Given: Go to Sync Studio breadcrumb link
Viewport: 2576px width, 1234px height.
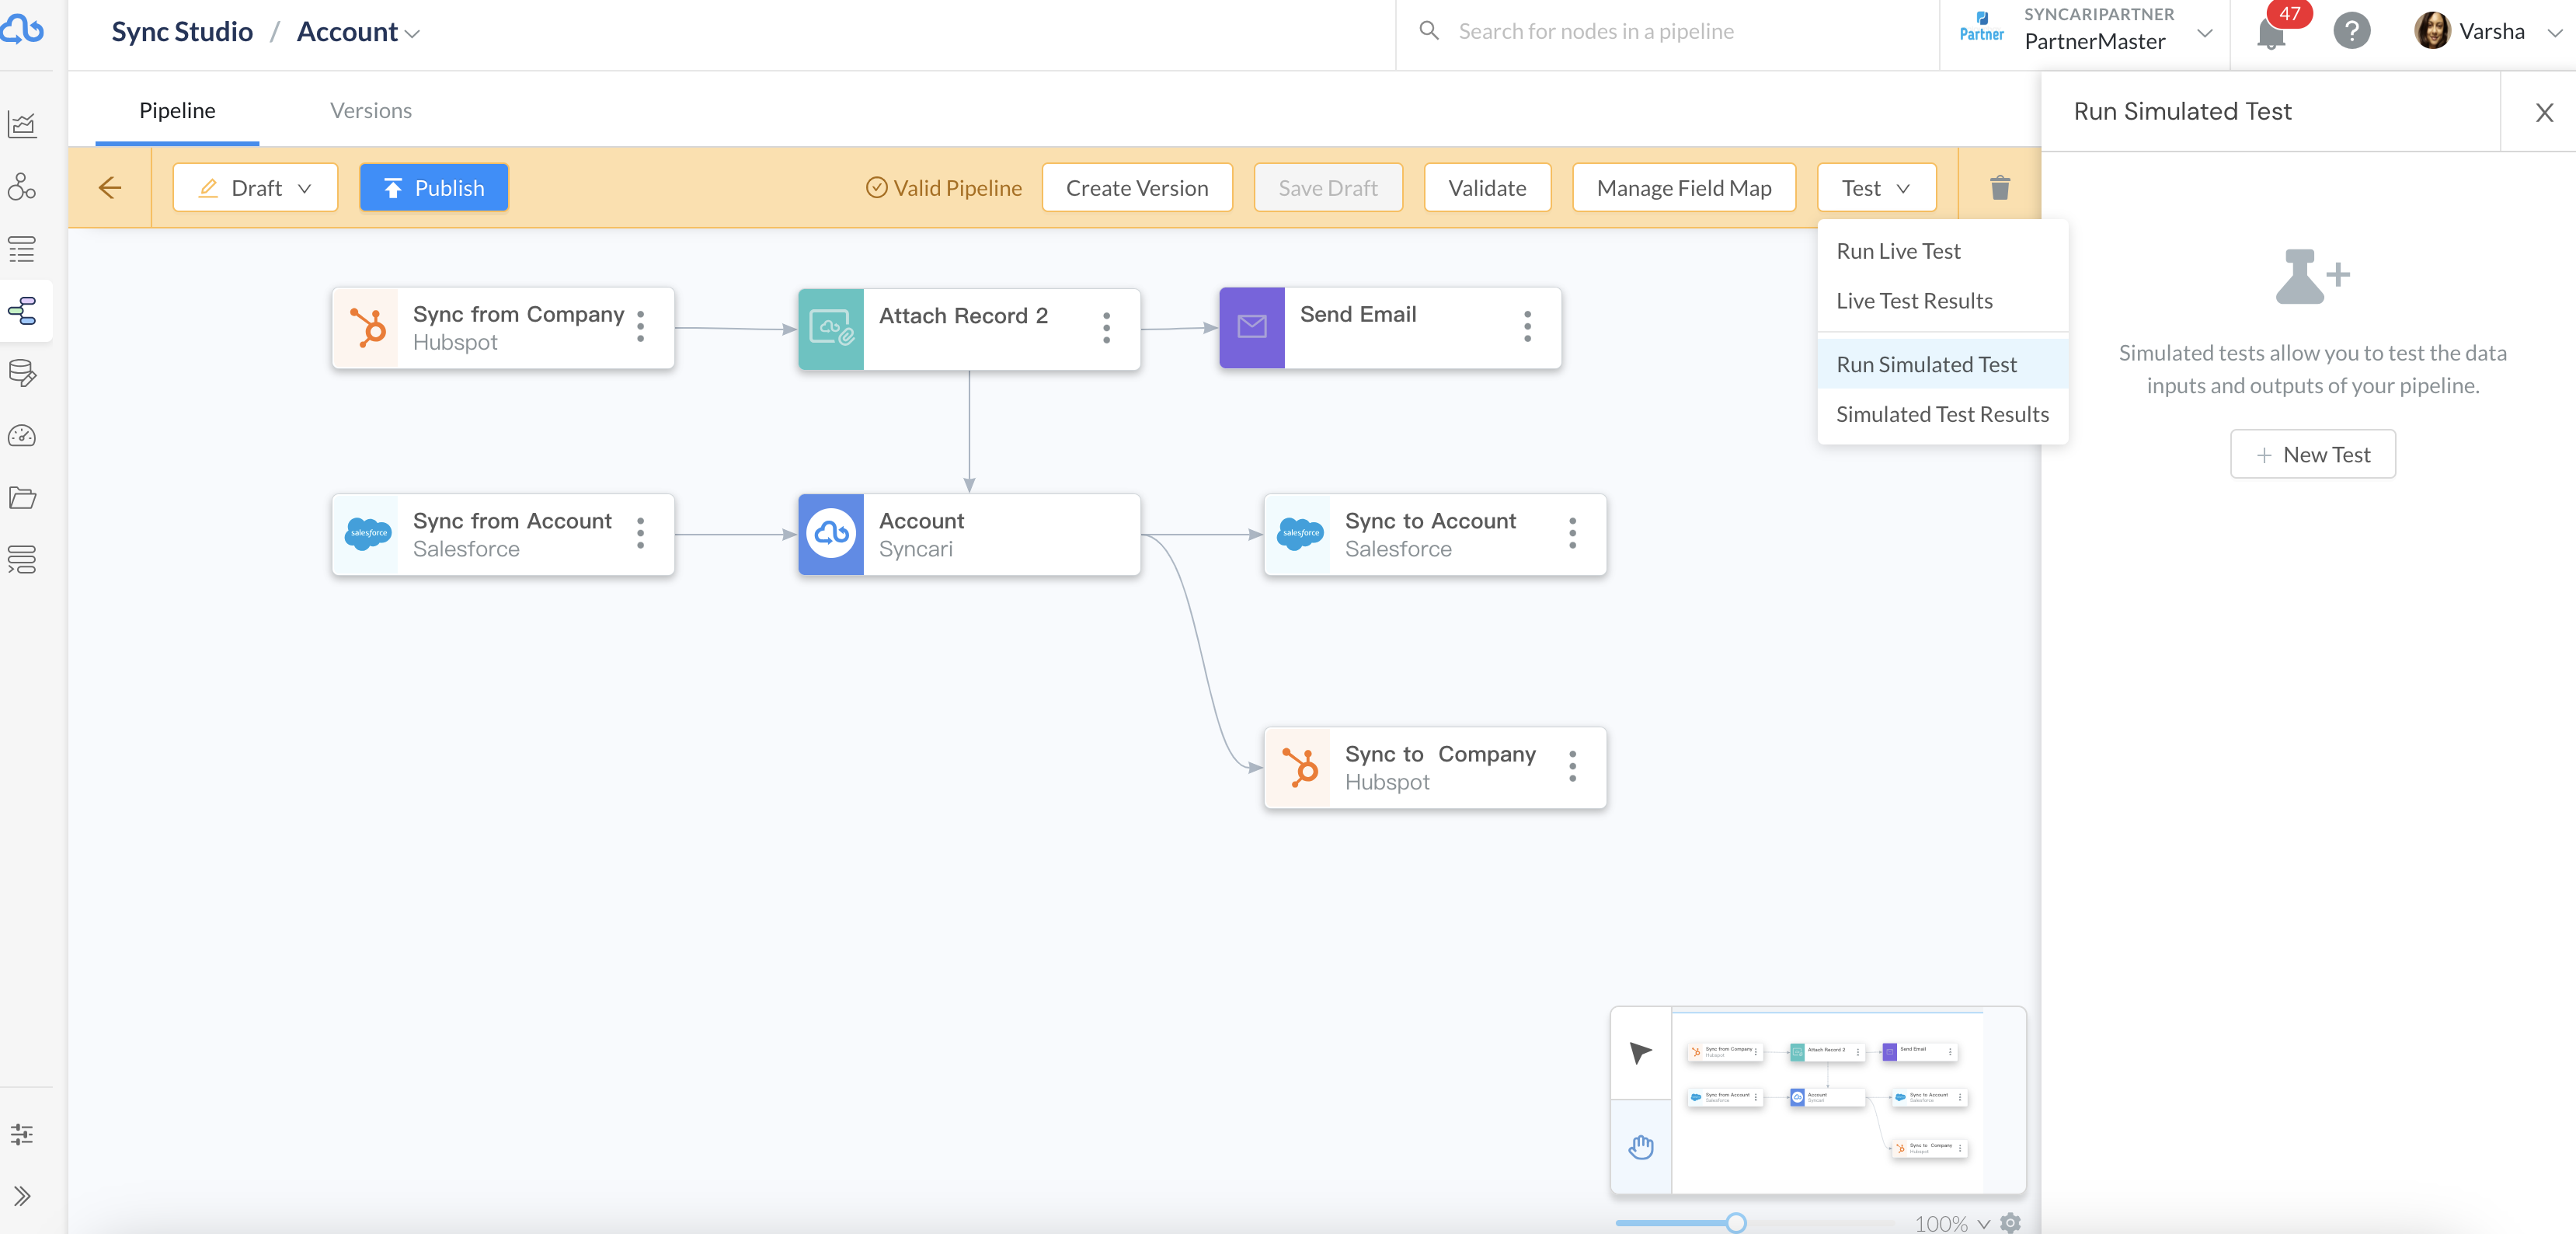Looking at the screenshot, I should (181, 32).
